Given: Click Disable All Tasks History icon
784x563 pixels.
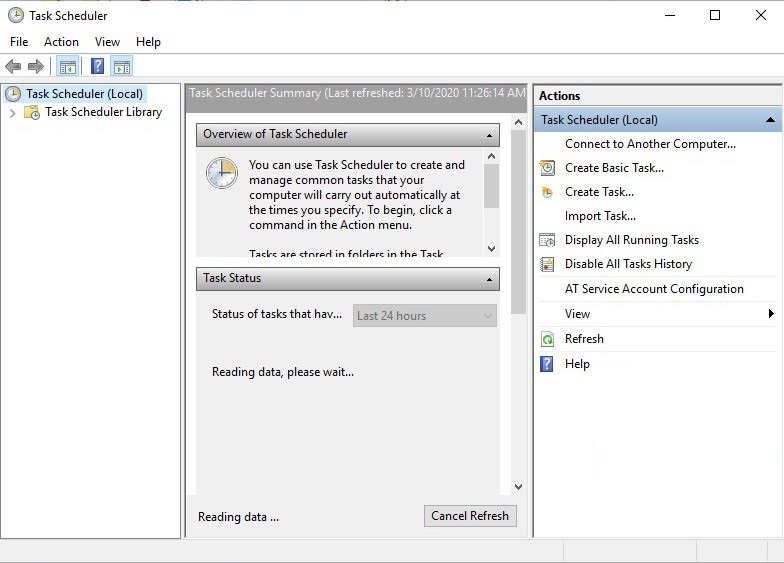Looking at the screenshot, I should click(x=547, y=264).
